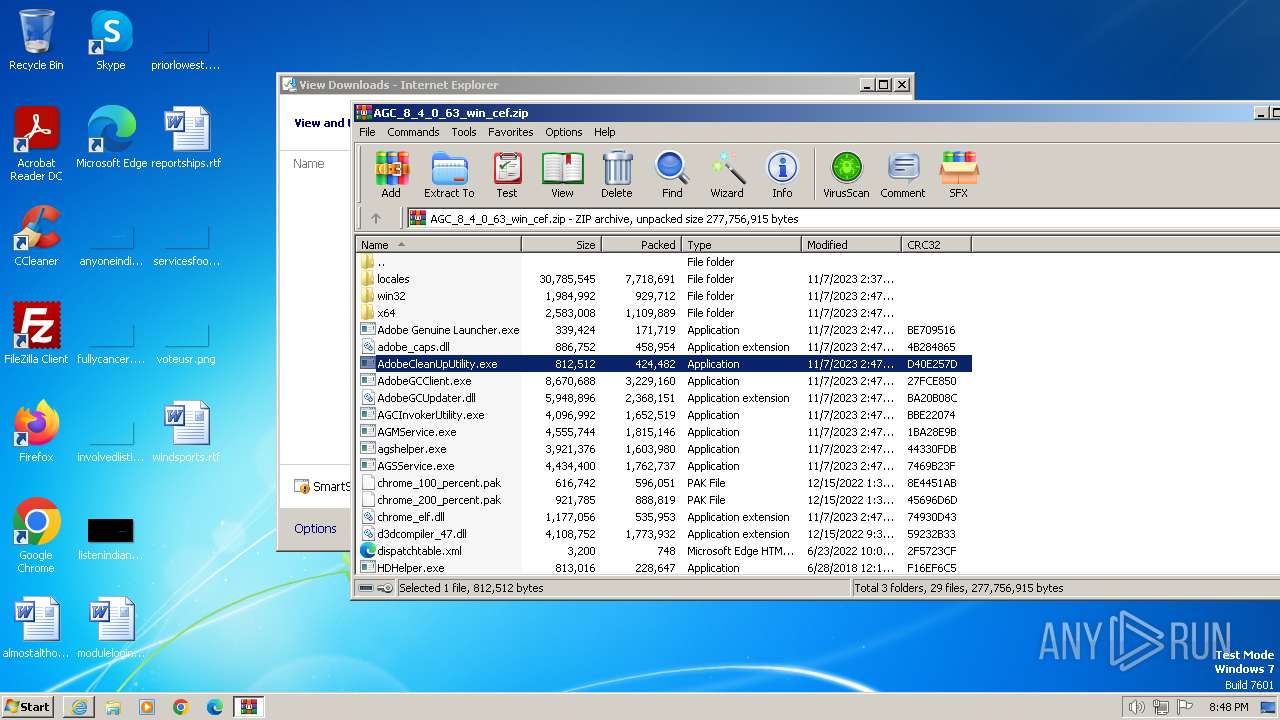Select the locales folder
Viewport: 1280px width, 720px height.
[x=393, y=279]
